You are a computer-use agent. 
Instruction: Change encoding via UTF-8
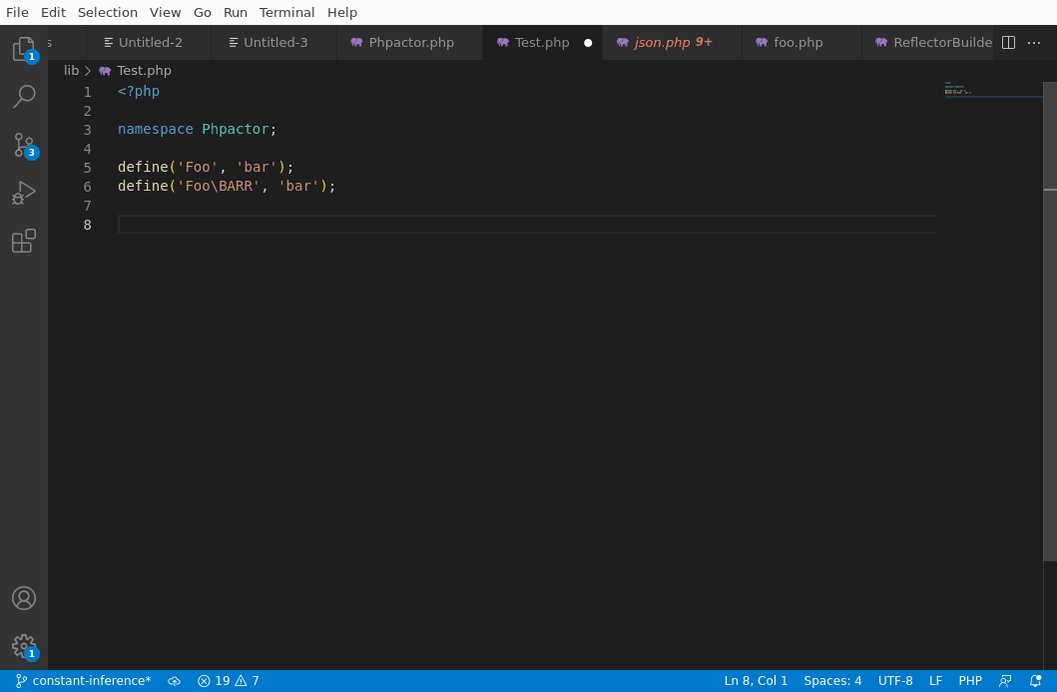(x=895, y=681)
